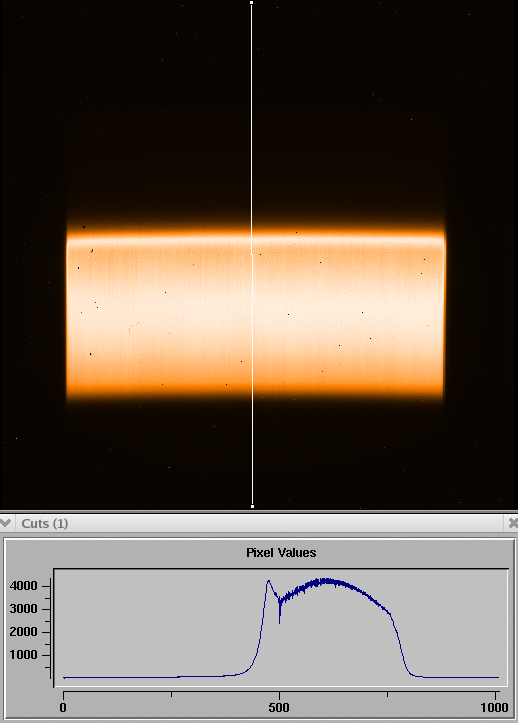518x723 pixels.
Task: Click the narrow dip in the pixel profile
Action: (x=280, y=620)
